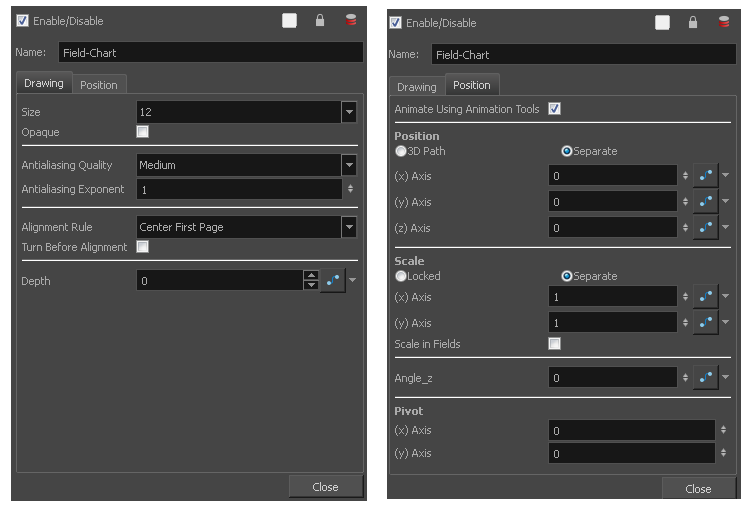Click the Angle_z value field

613,378
